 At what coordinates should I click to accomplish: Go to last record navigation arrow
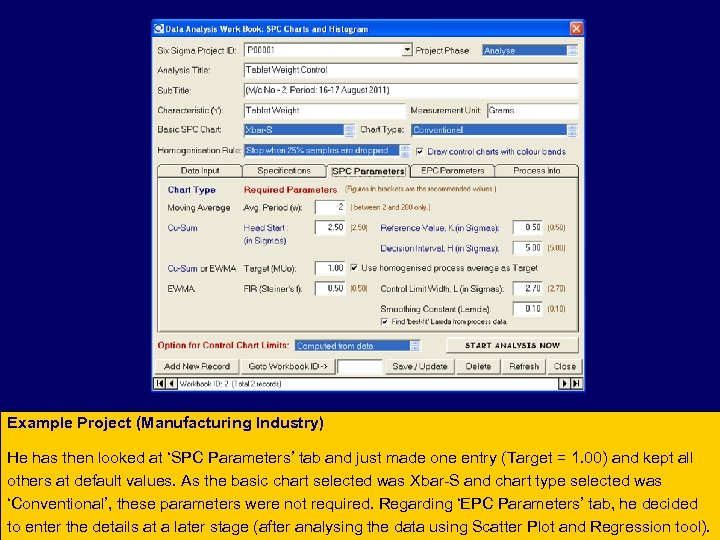pyautogui.click(x=576, y=383)
